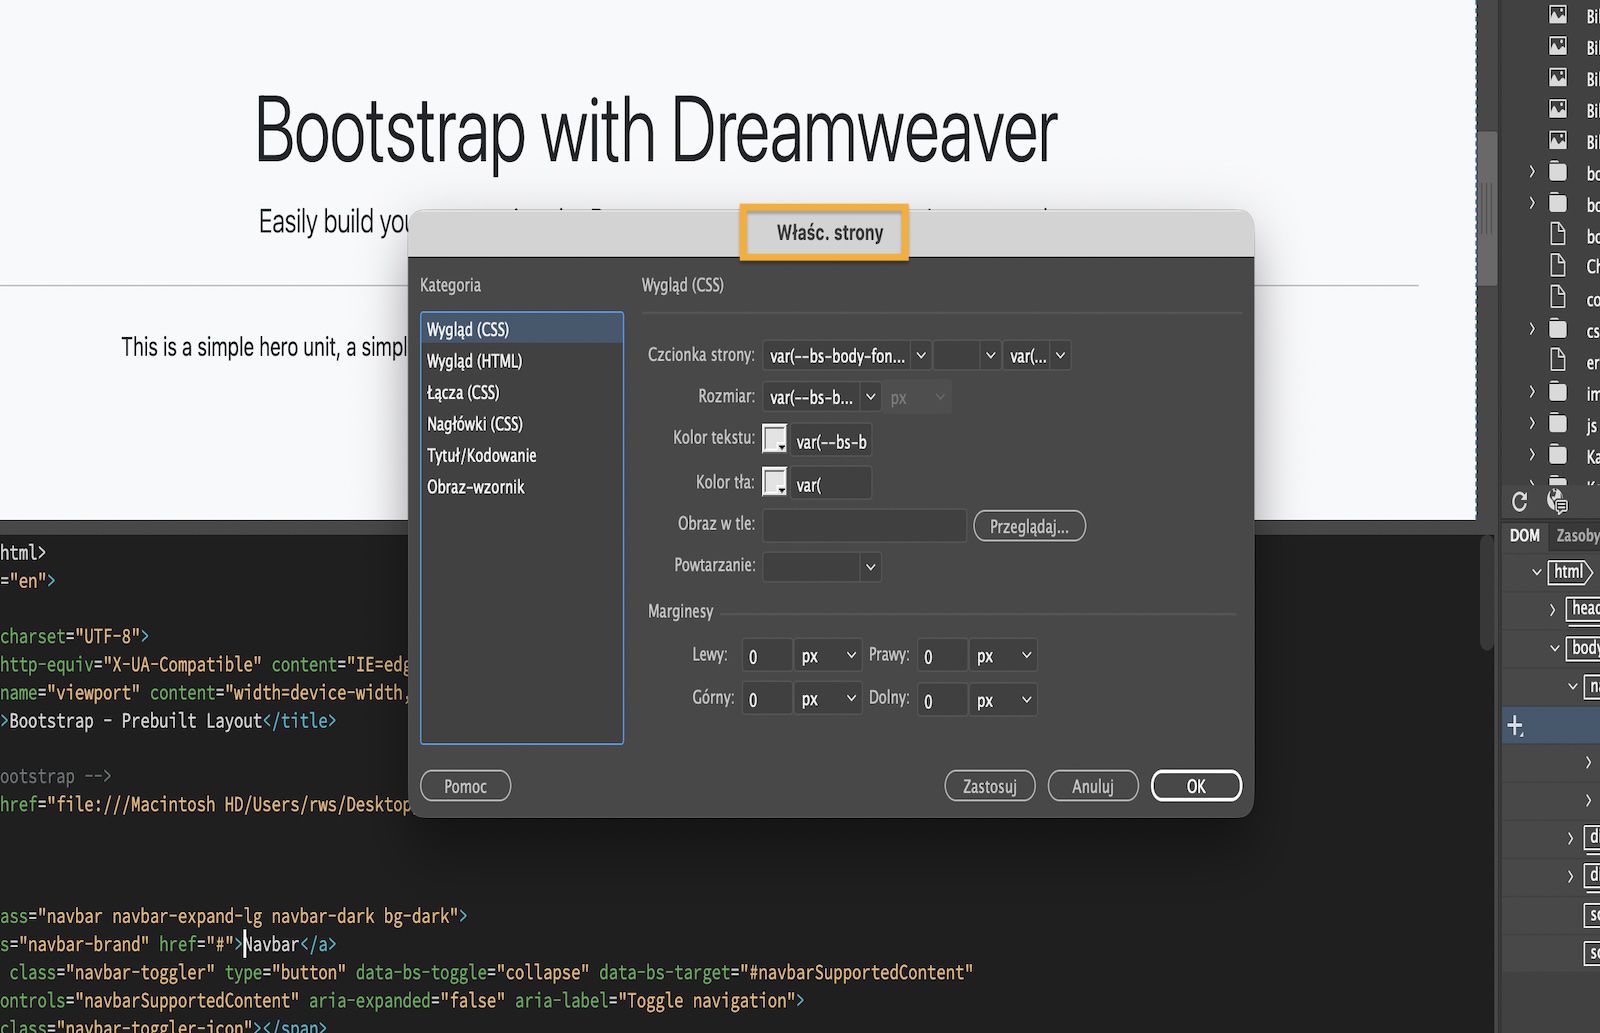Click the Lewy margin value field
1600x1033 pixels.
tap(767, 656)
